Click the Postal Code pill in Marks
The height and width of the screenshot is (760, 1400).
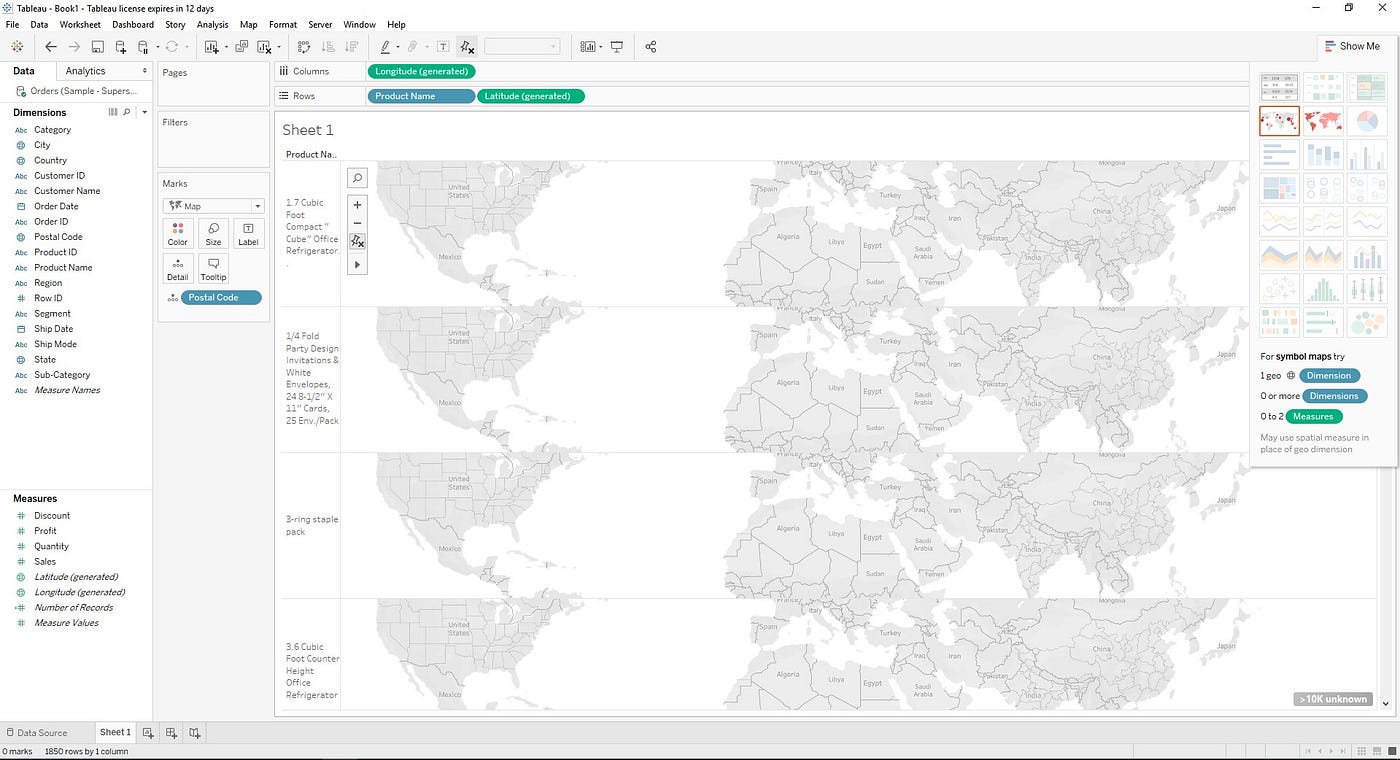click(x=221, y=297)
